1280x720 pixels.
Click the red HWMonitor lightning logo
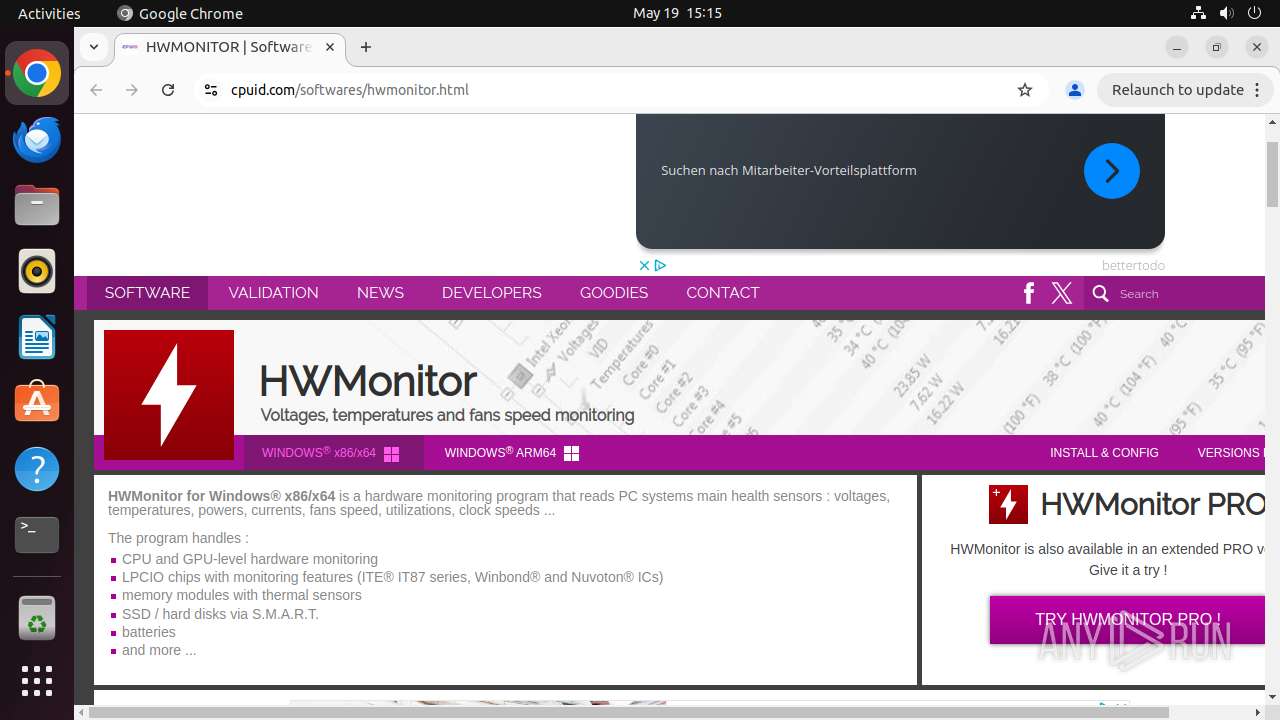coord(169,395)
